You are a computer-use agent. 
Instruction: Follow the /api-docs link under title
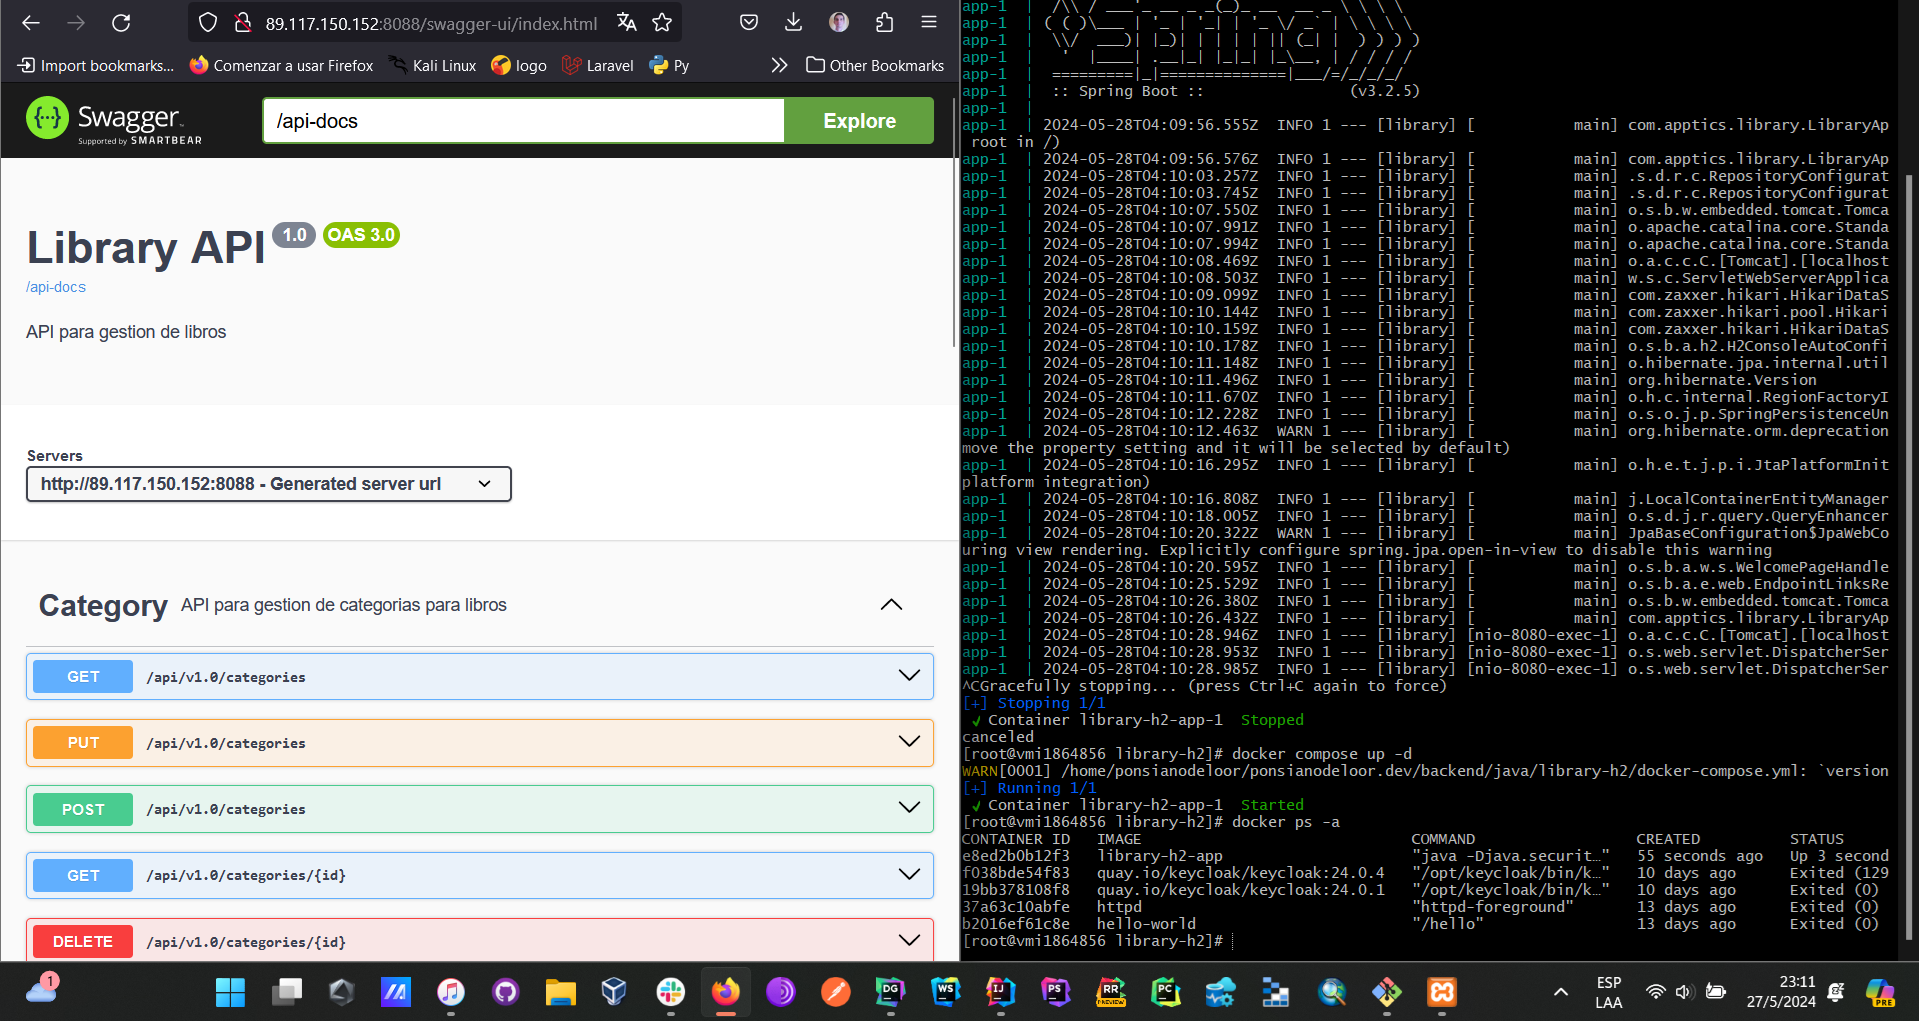pos(56,287)
